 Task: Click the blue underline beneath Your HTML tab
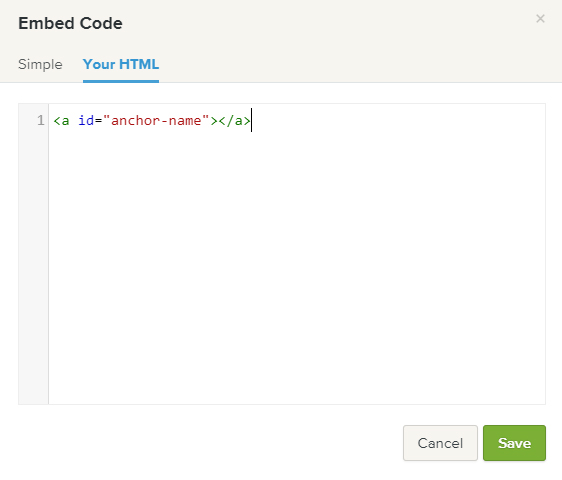pos(121,81)
